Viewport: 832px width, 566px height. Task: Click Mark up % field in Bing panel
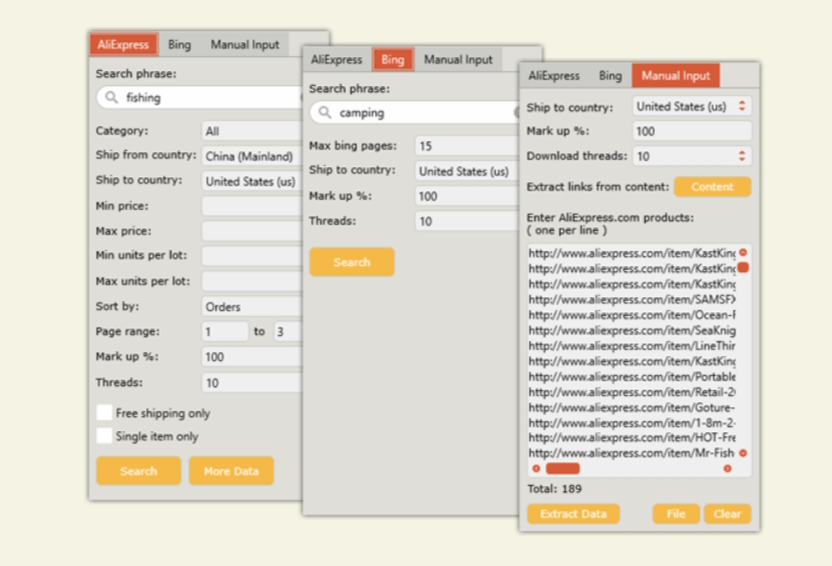coord(467,196)
